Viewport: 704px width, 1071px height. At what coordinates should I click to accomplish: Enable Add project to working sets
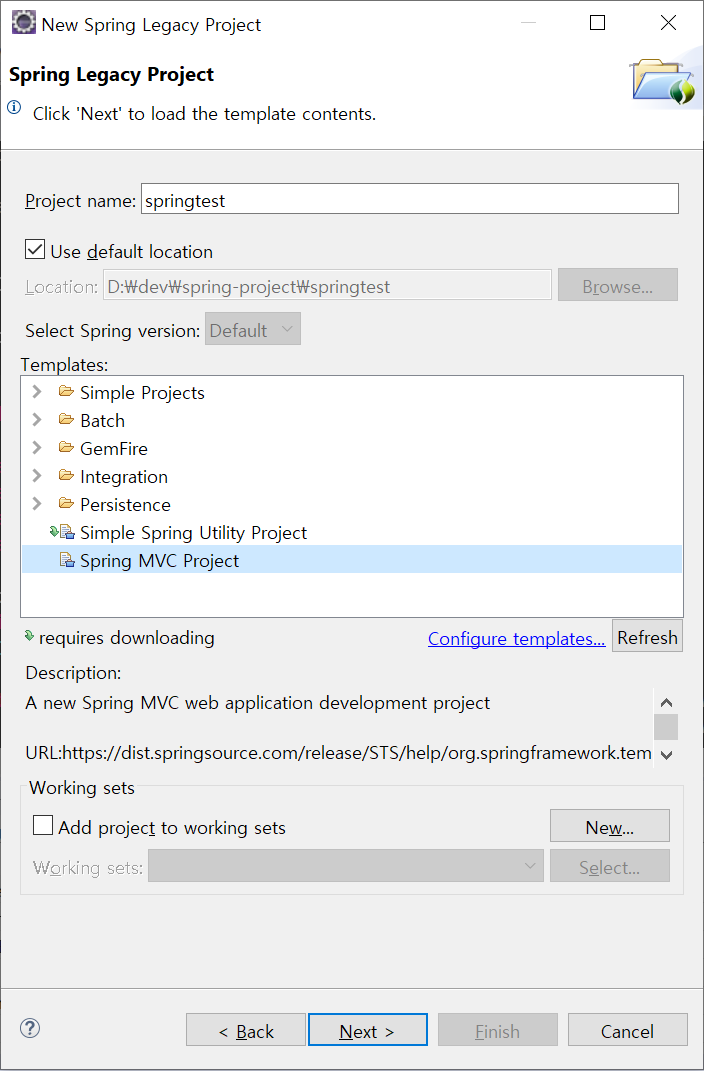[43, 825]
